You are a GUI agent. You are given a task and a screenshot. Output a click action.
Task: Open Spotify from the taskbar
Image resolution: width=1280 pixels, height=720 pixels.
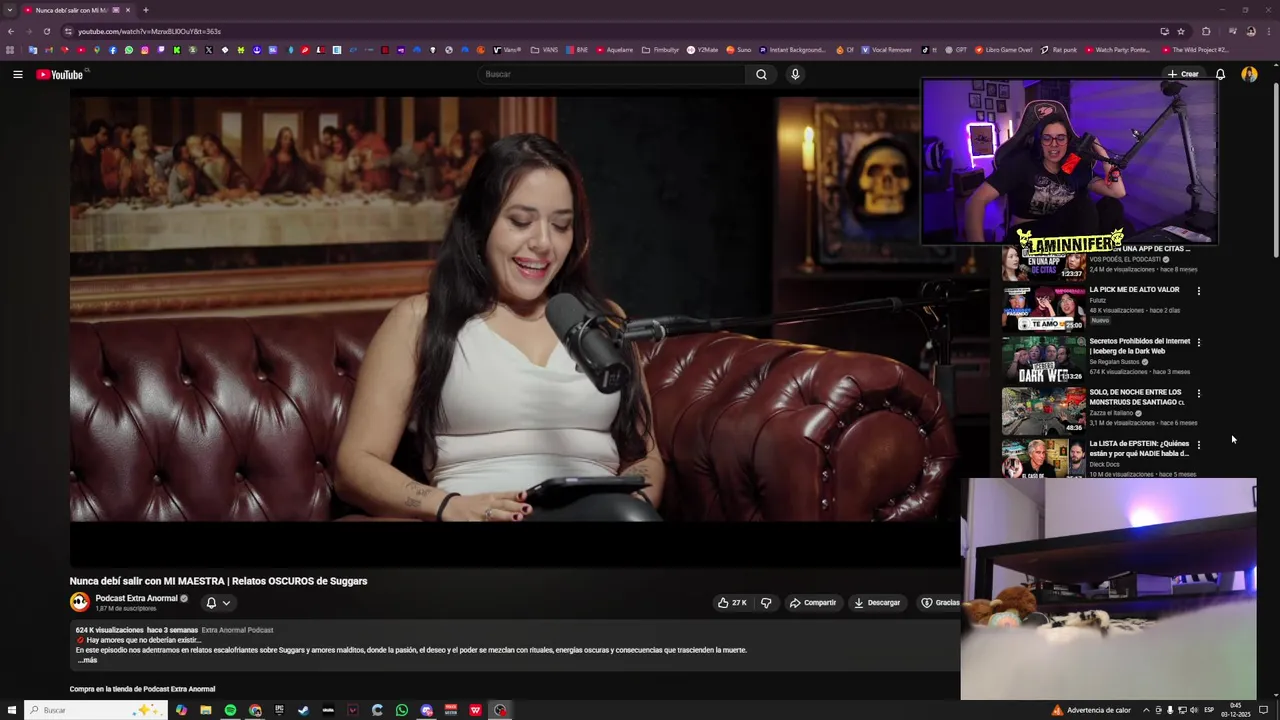point(230,710)
